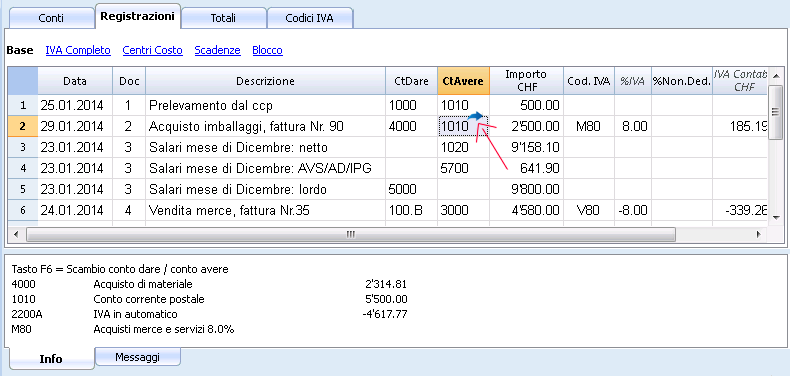Click the Cod. IVA column header

point(588,81)
